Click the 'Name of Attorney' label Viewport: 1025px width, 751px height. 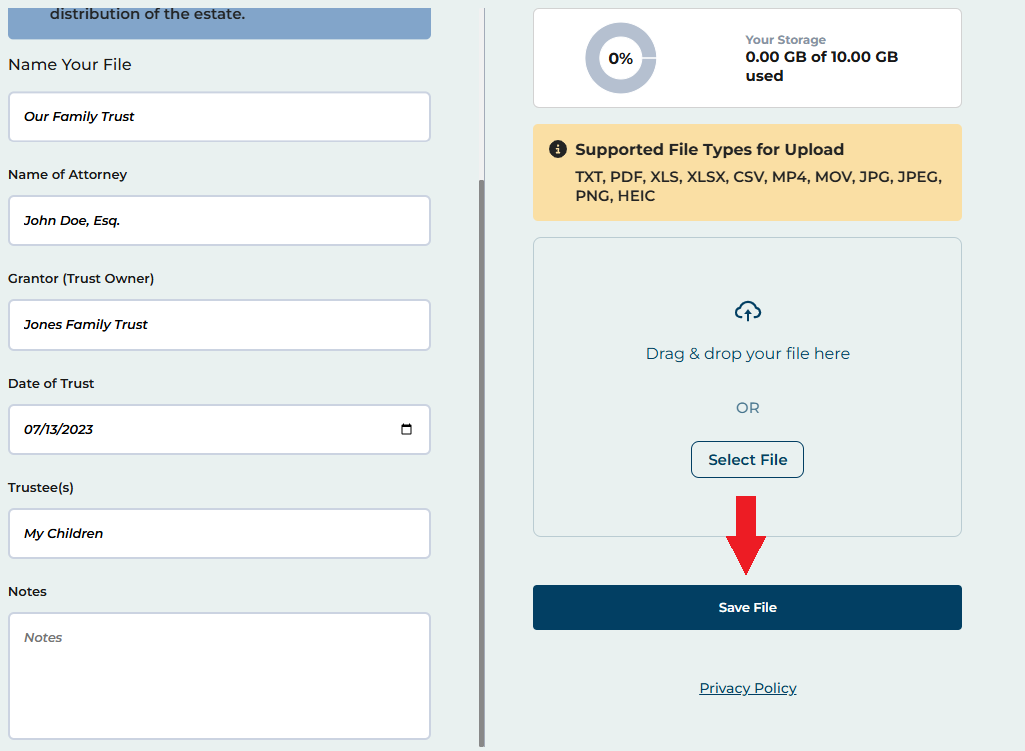point(67,175)
